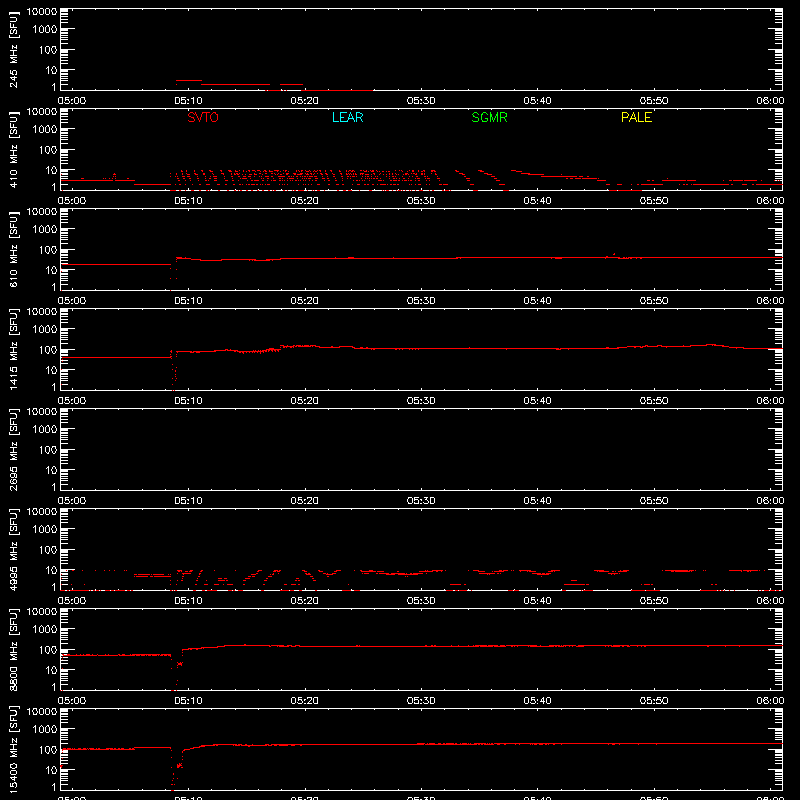The height and width of the screenshot is (800, 800).
Task: Click 06:00 time label under 245 MHz plot
Action: [770, 101]
